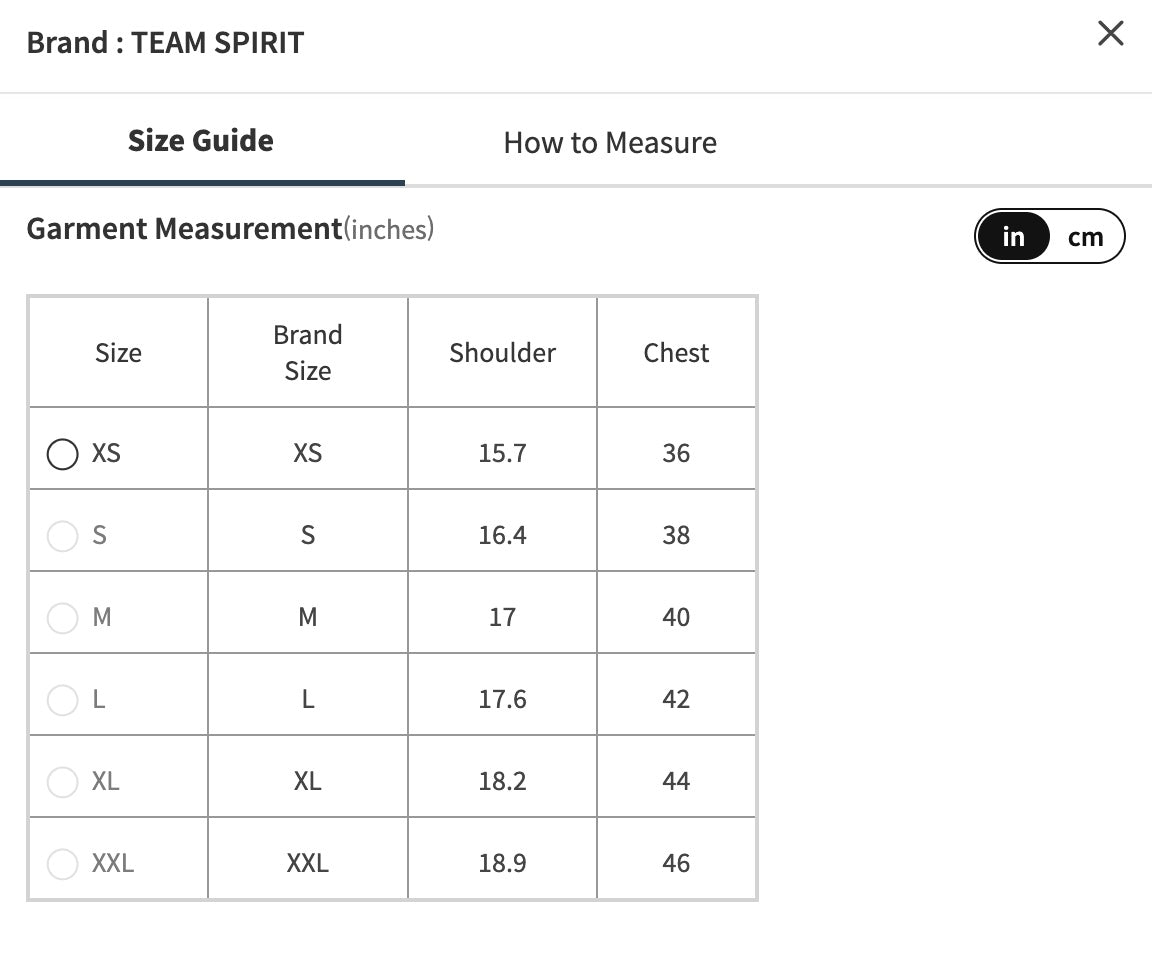Click Garment Measurement heading text
1152x956 pixels.
184,229
